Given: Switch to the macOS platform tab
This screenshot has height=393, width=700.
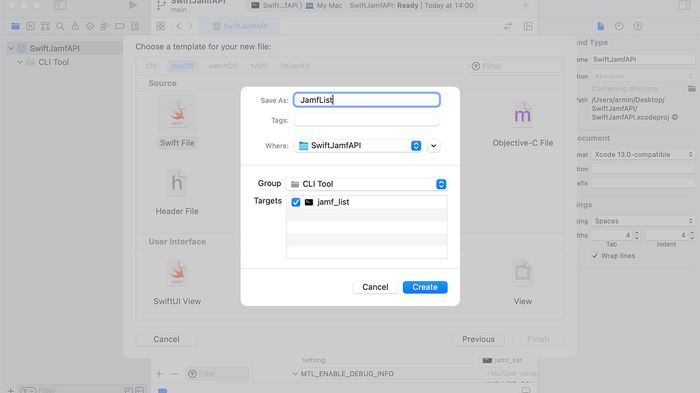Looking at the screenshot, I should 183,66.
